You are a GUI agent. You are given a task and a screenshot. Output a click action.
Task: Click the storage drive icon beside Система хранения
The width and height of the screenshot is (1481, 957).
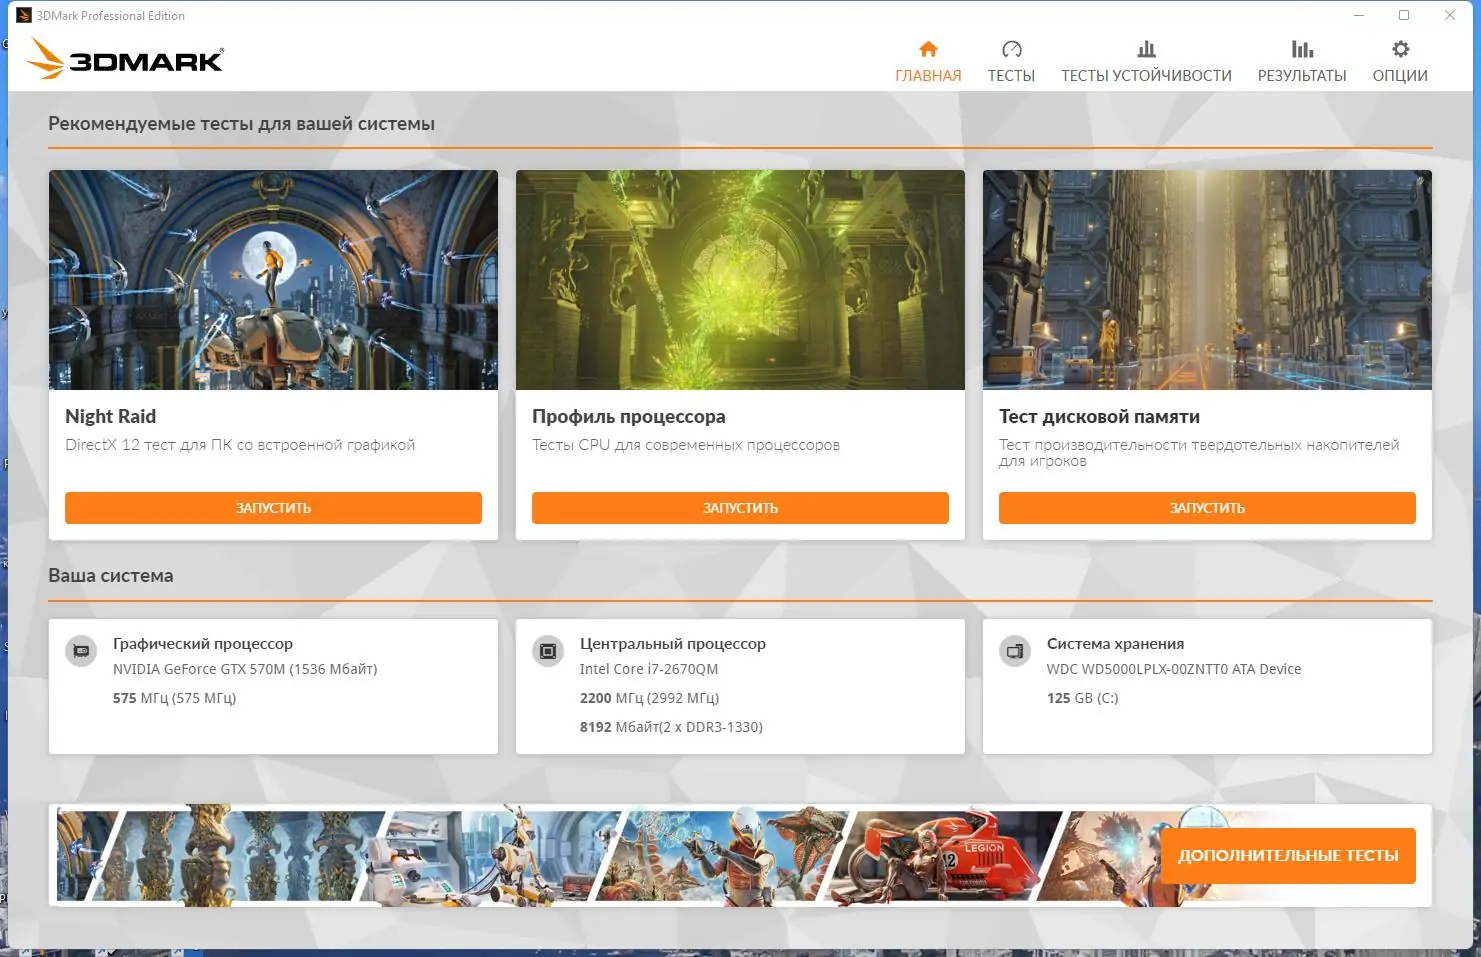[x=1015, y=651]
